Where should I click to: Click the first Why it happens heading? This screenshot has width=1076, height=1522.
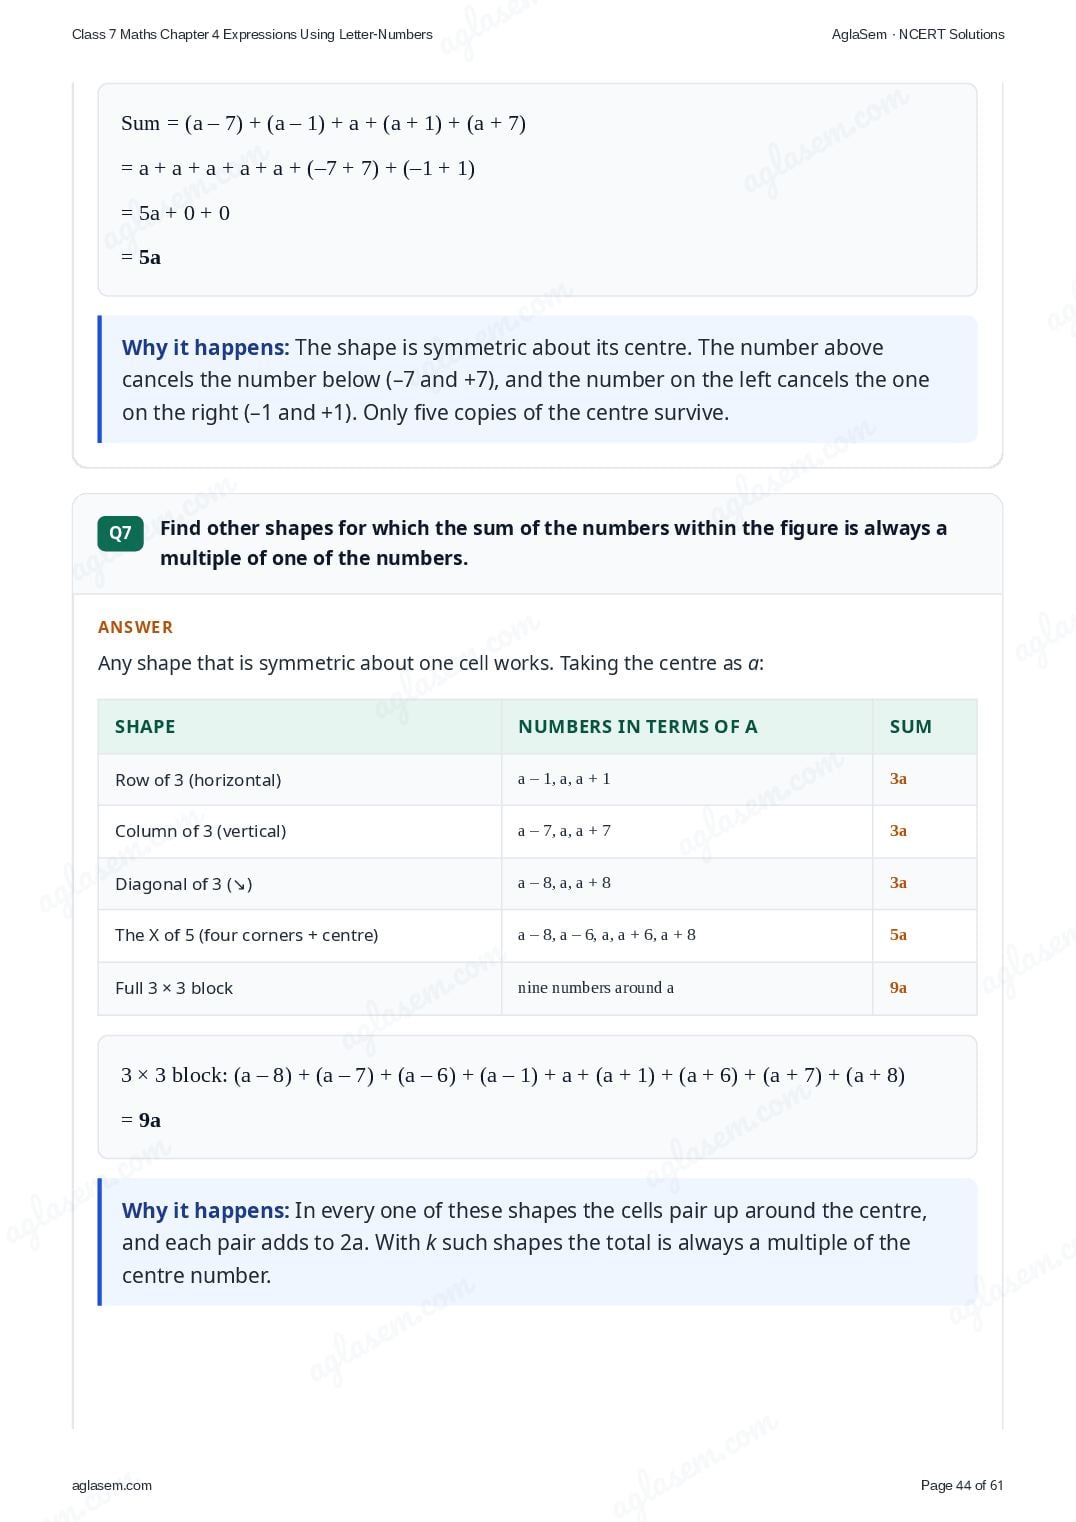click(x=205, y=347)
